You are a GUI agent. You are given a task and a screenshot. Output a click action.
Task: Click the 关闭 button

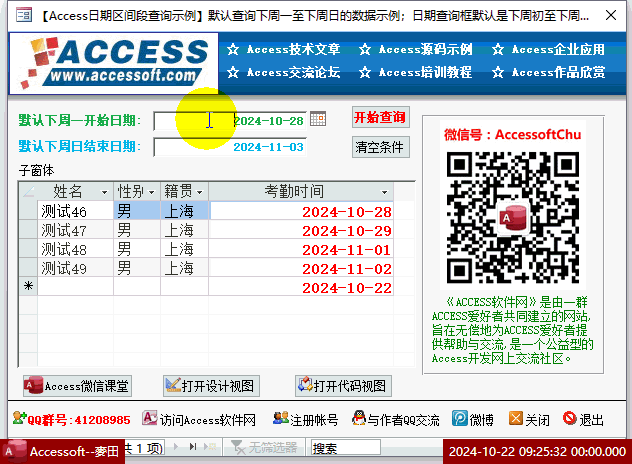[x=529, y=420]
